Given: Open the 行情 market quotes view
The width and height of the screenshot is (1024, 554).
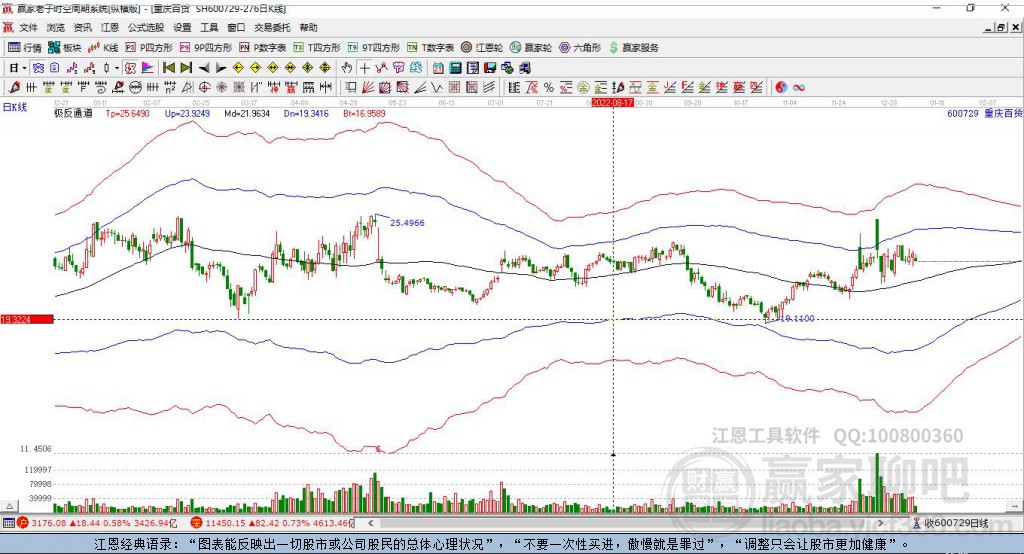Looking at the screenshot, I should coord(24,48).
